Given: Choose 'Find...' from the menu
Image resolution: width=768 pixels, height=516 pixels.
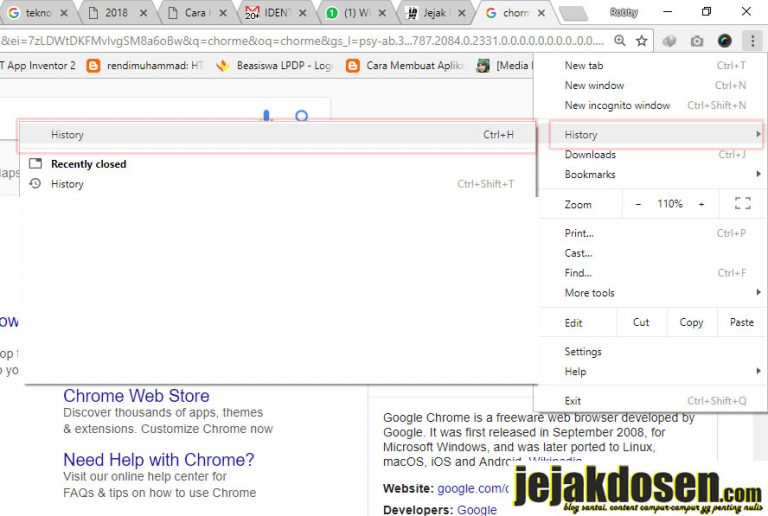Looking at the screenshot, I should [650, 273].
